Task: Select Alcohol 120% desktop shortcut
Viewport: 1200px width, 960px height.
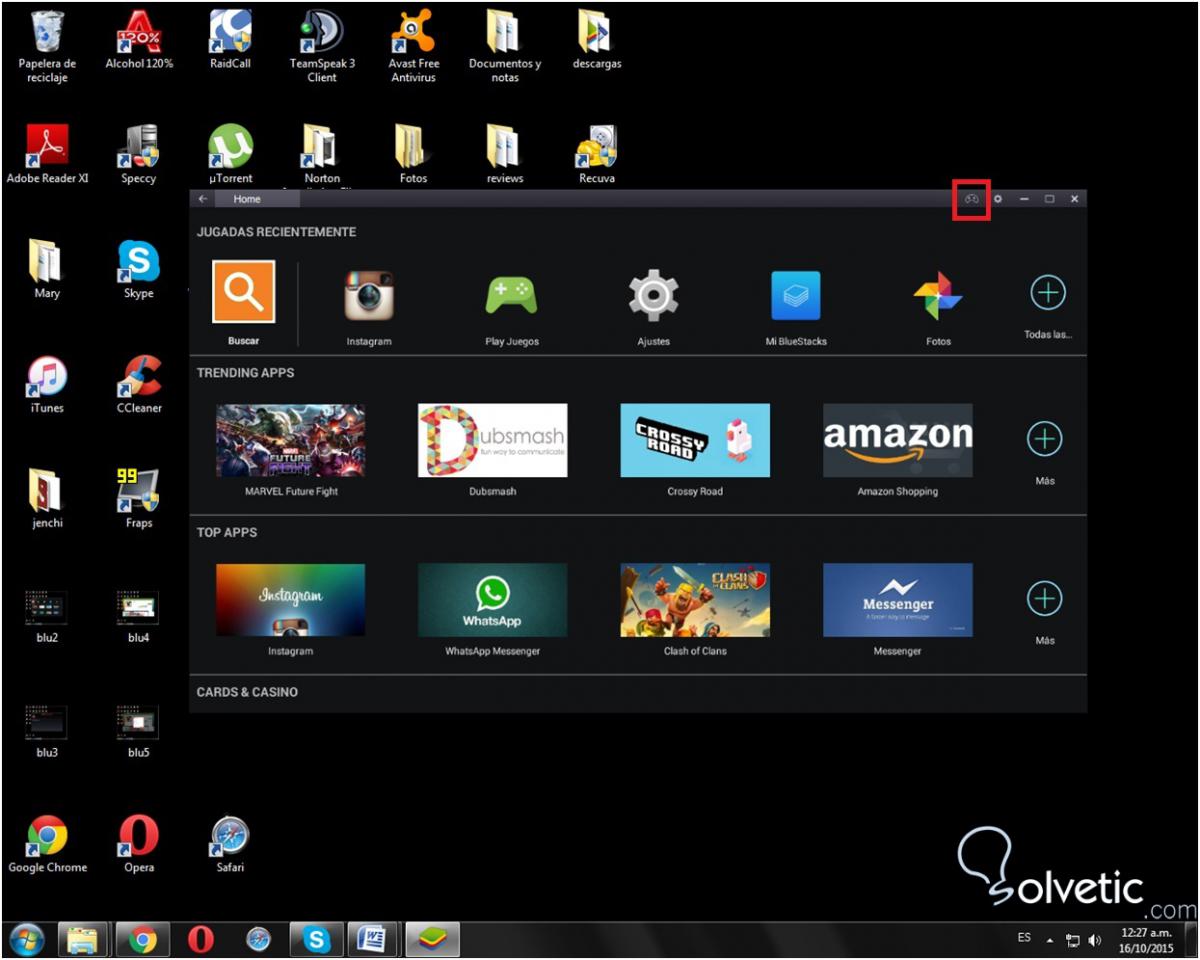Action: point(139,40)
